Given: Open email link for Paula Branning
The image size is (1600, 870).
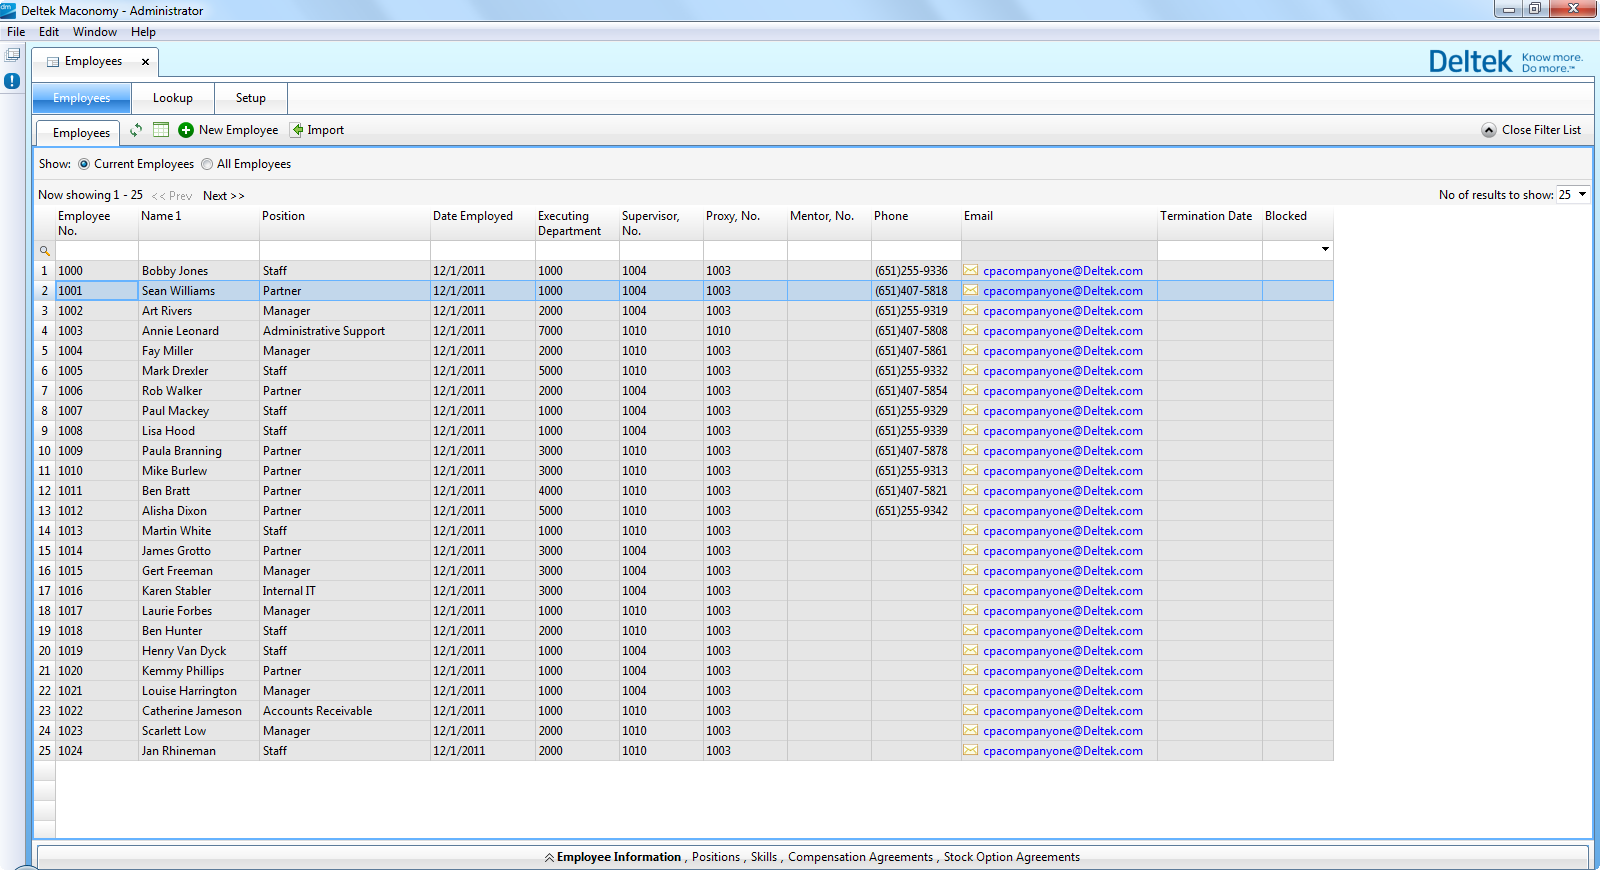Looking at the screenshot, I should pos(1062,451).
